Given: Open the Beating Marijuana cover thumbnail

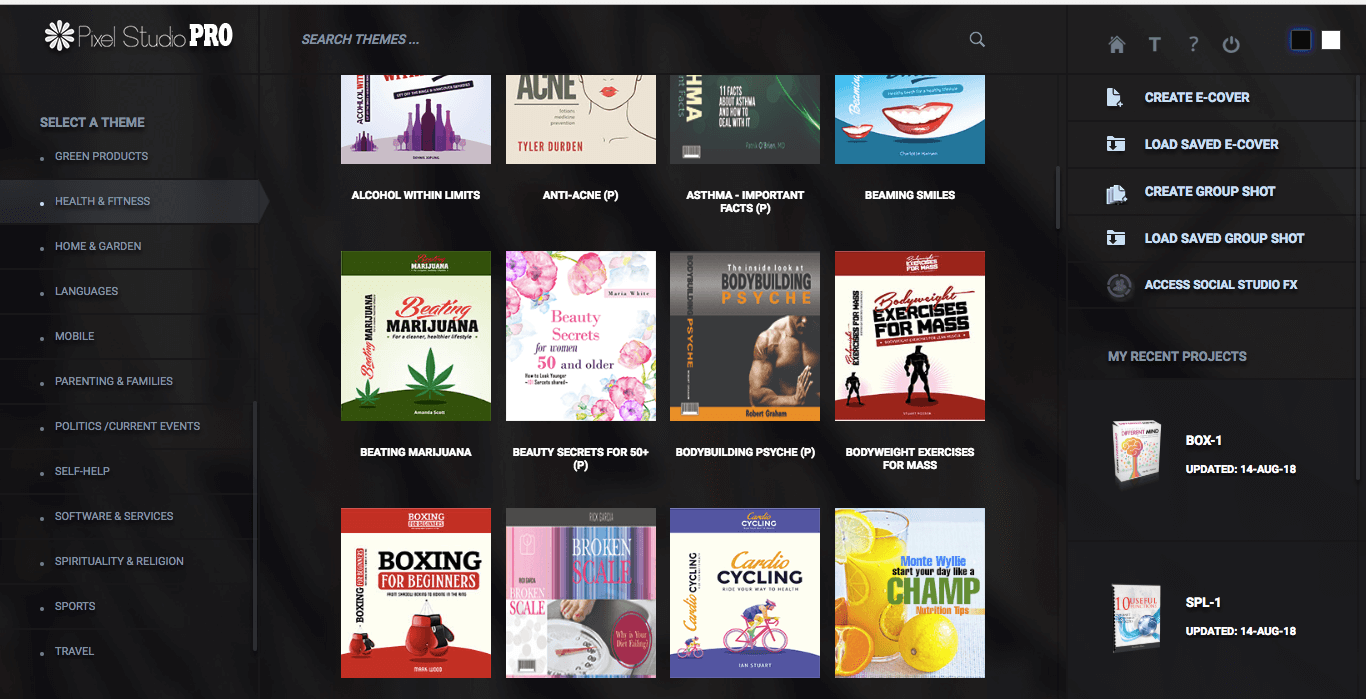Looking at the screenshot, I should click(x=416, y=336).
